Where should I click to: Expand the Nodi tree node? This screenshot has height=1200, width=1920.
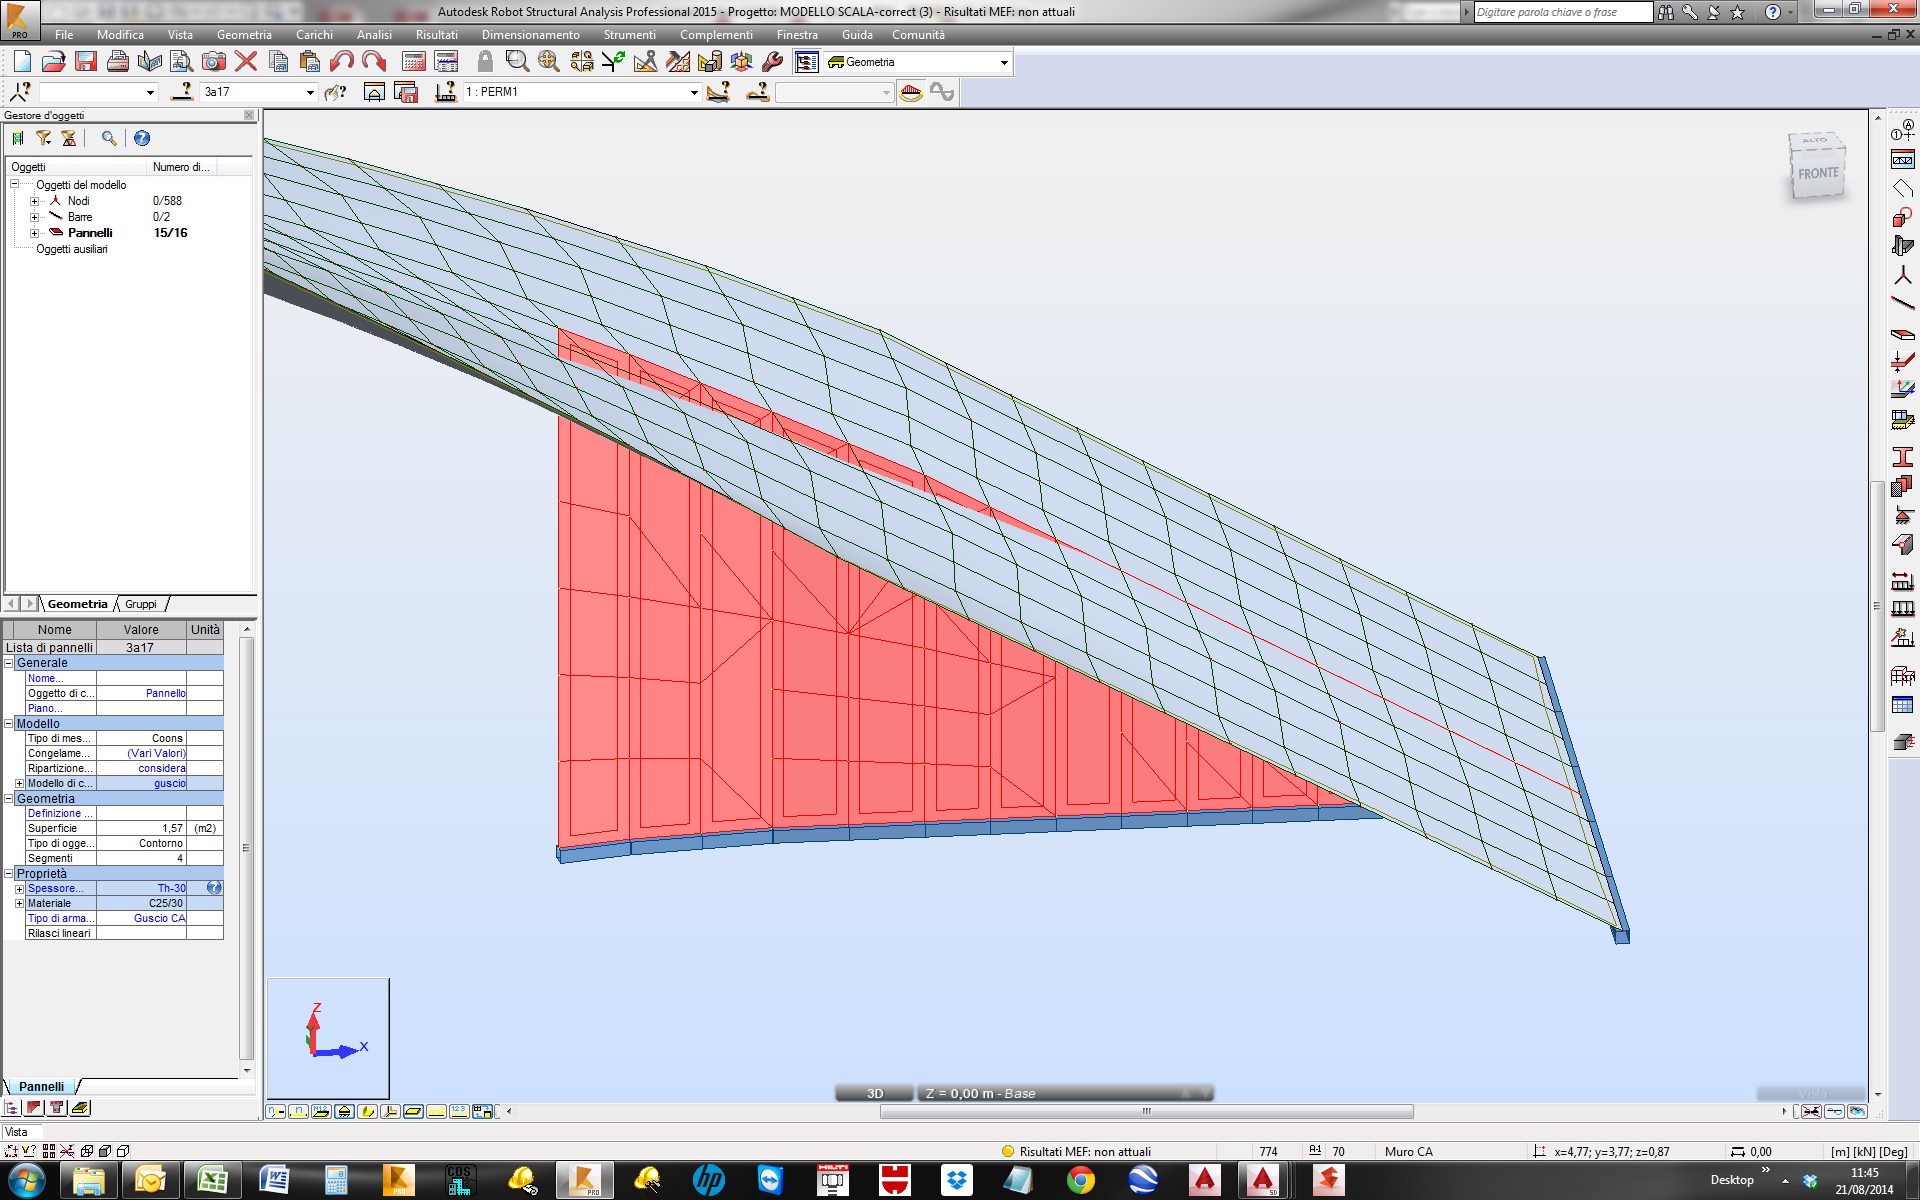tap(34, 201)
